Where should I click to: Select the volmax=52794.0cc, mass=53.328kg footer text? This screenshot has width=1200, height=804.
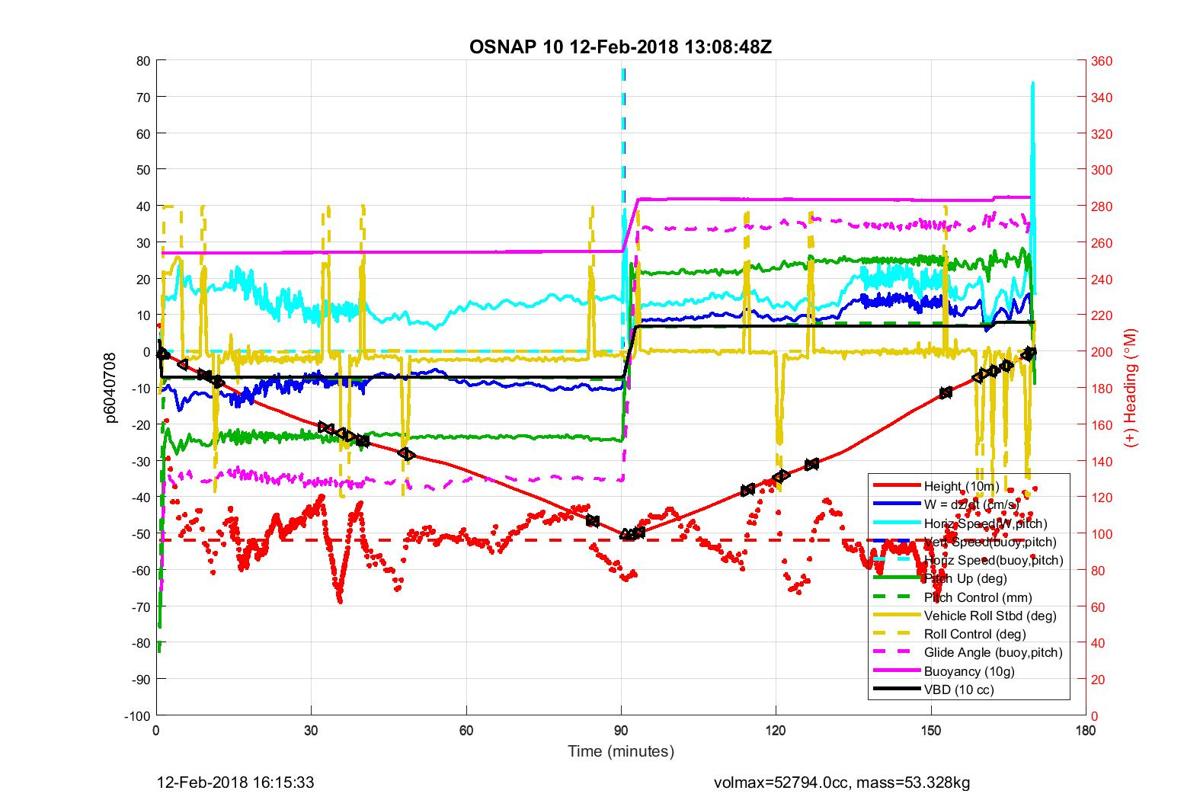point(842,783)
